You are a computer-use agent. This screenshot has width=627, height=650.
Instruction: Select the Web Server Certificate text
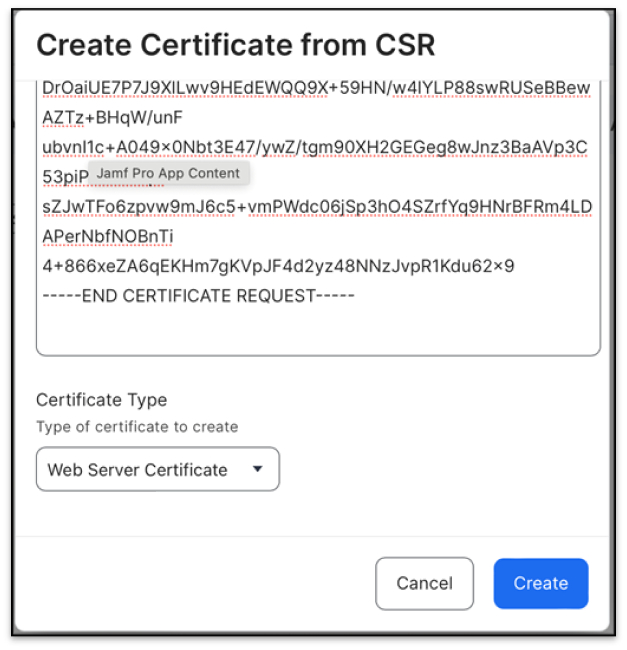click(x=138, y=469)
